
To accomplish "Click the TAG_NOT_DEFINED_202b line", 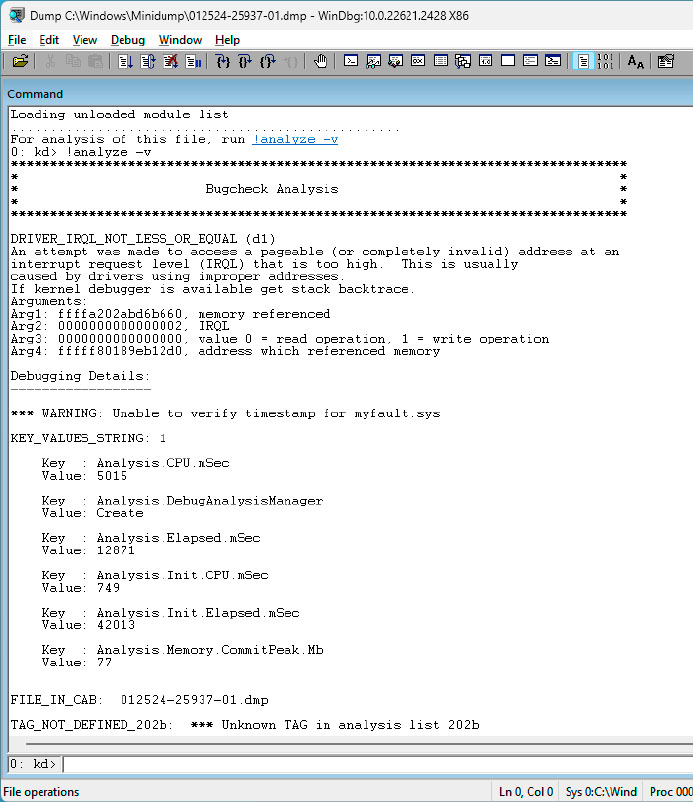I will (245, 725).
